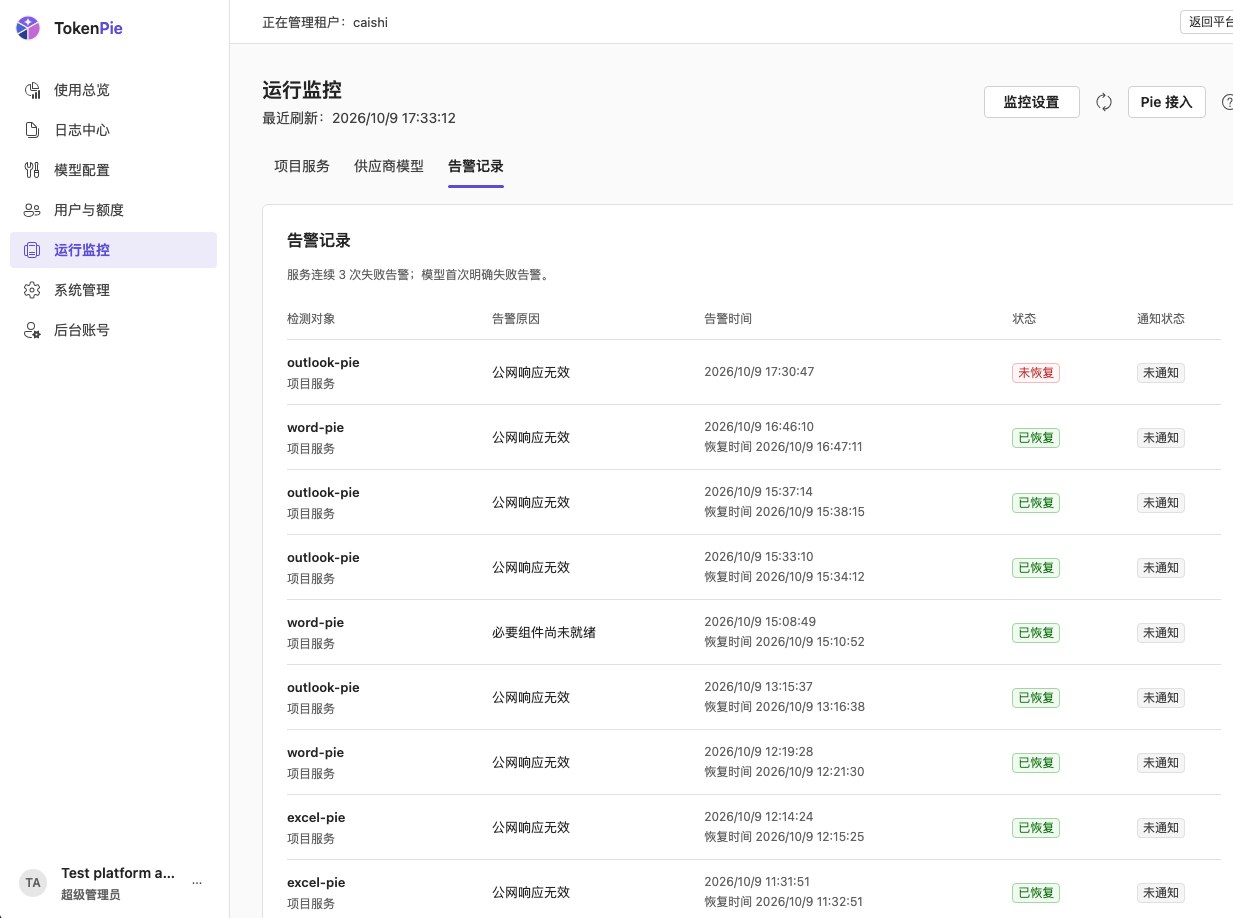
Task: Click outlook-pie in the 13:15:37 row
Action: (323, 688)
